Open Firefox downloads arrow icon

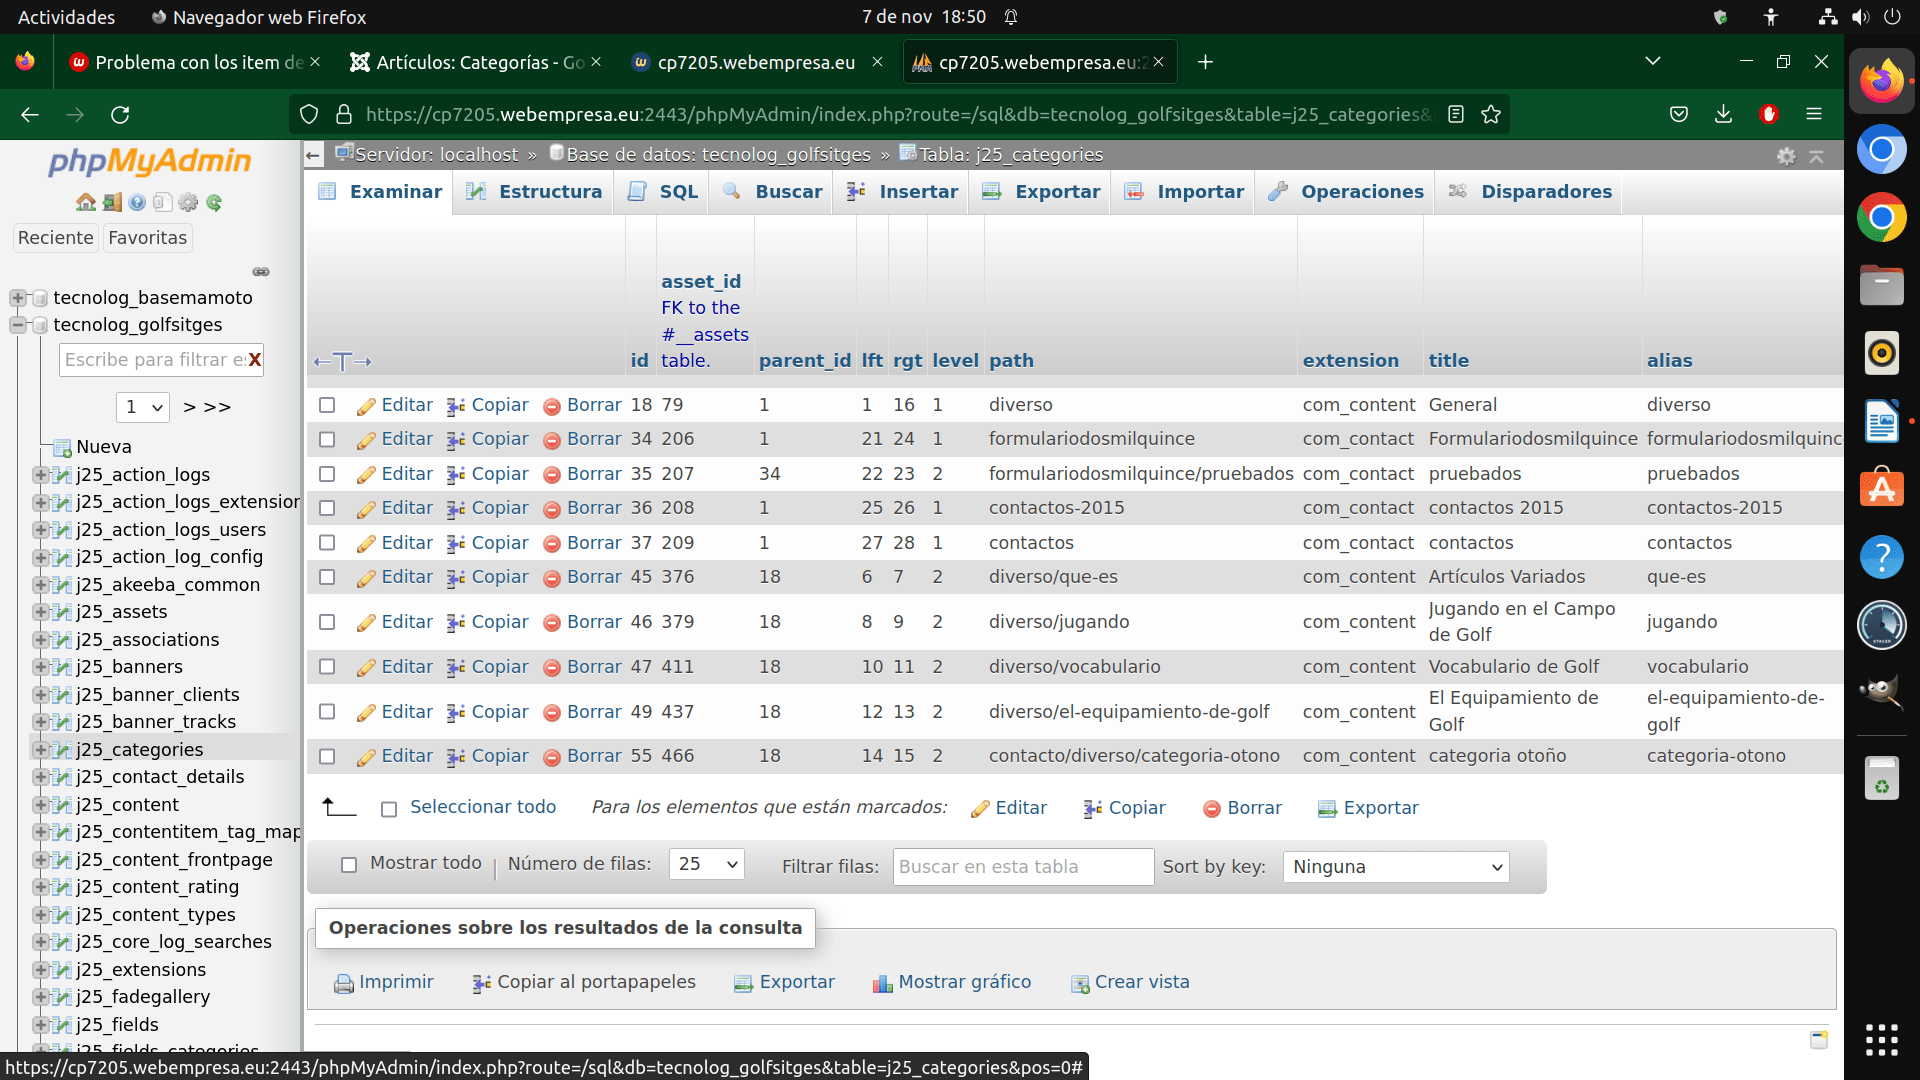pos(1723,114)
